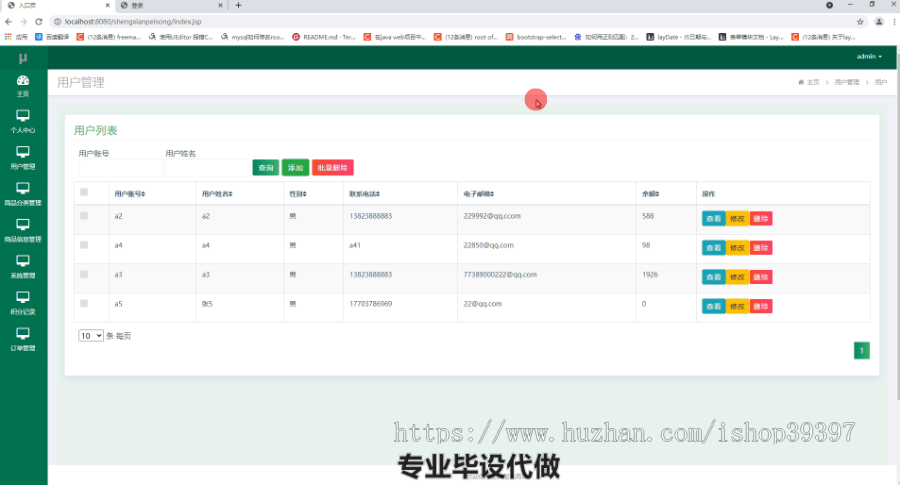Open 订单管理 in the sidebar
The height and width of the screenshot is (485, 900).
tap(23, 339)
